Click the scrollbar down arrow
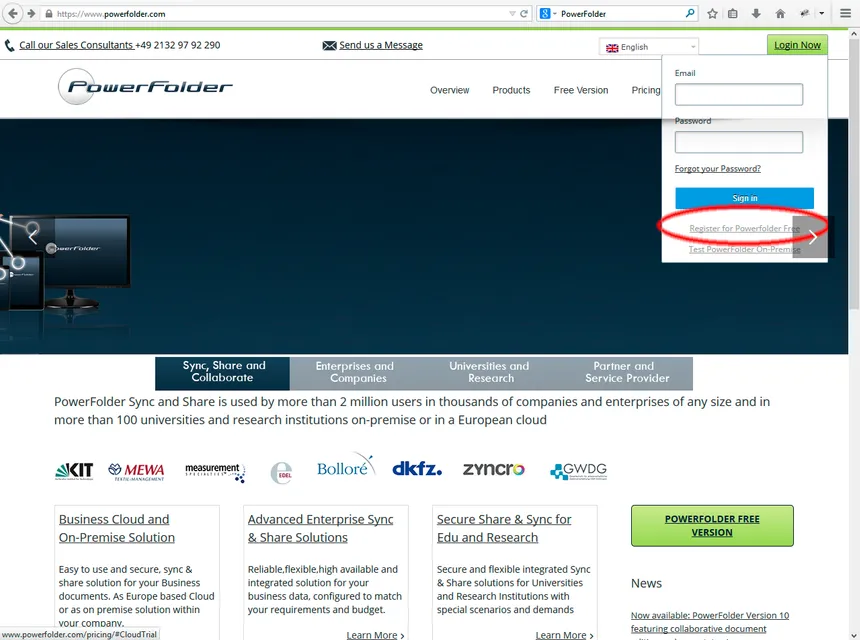The width and height of the screenshot is (860, 640). pos(854,635)
